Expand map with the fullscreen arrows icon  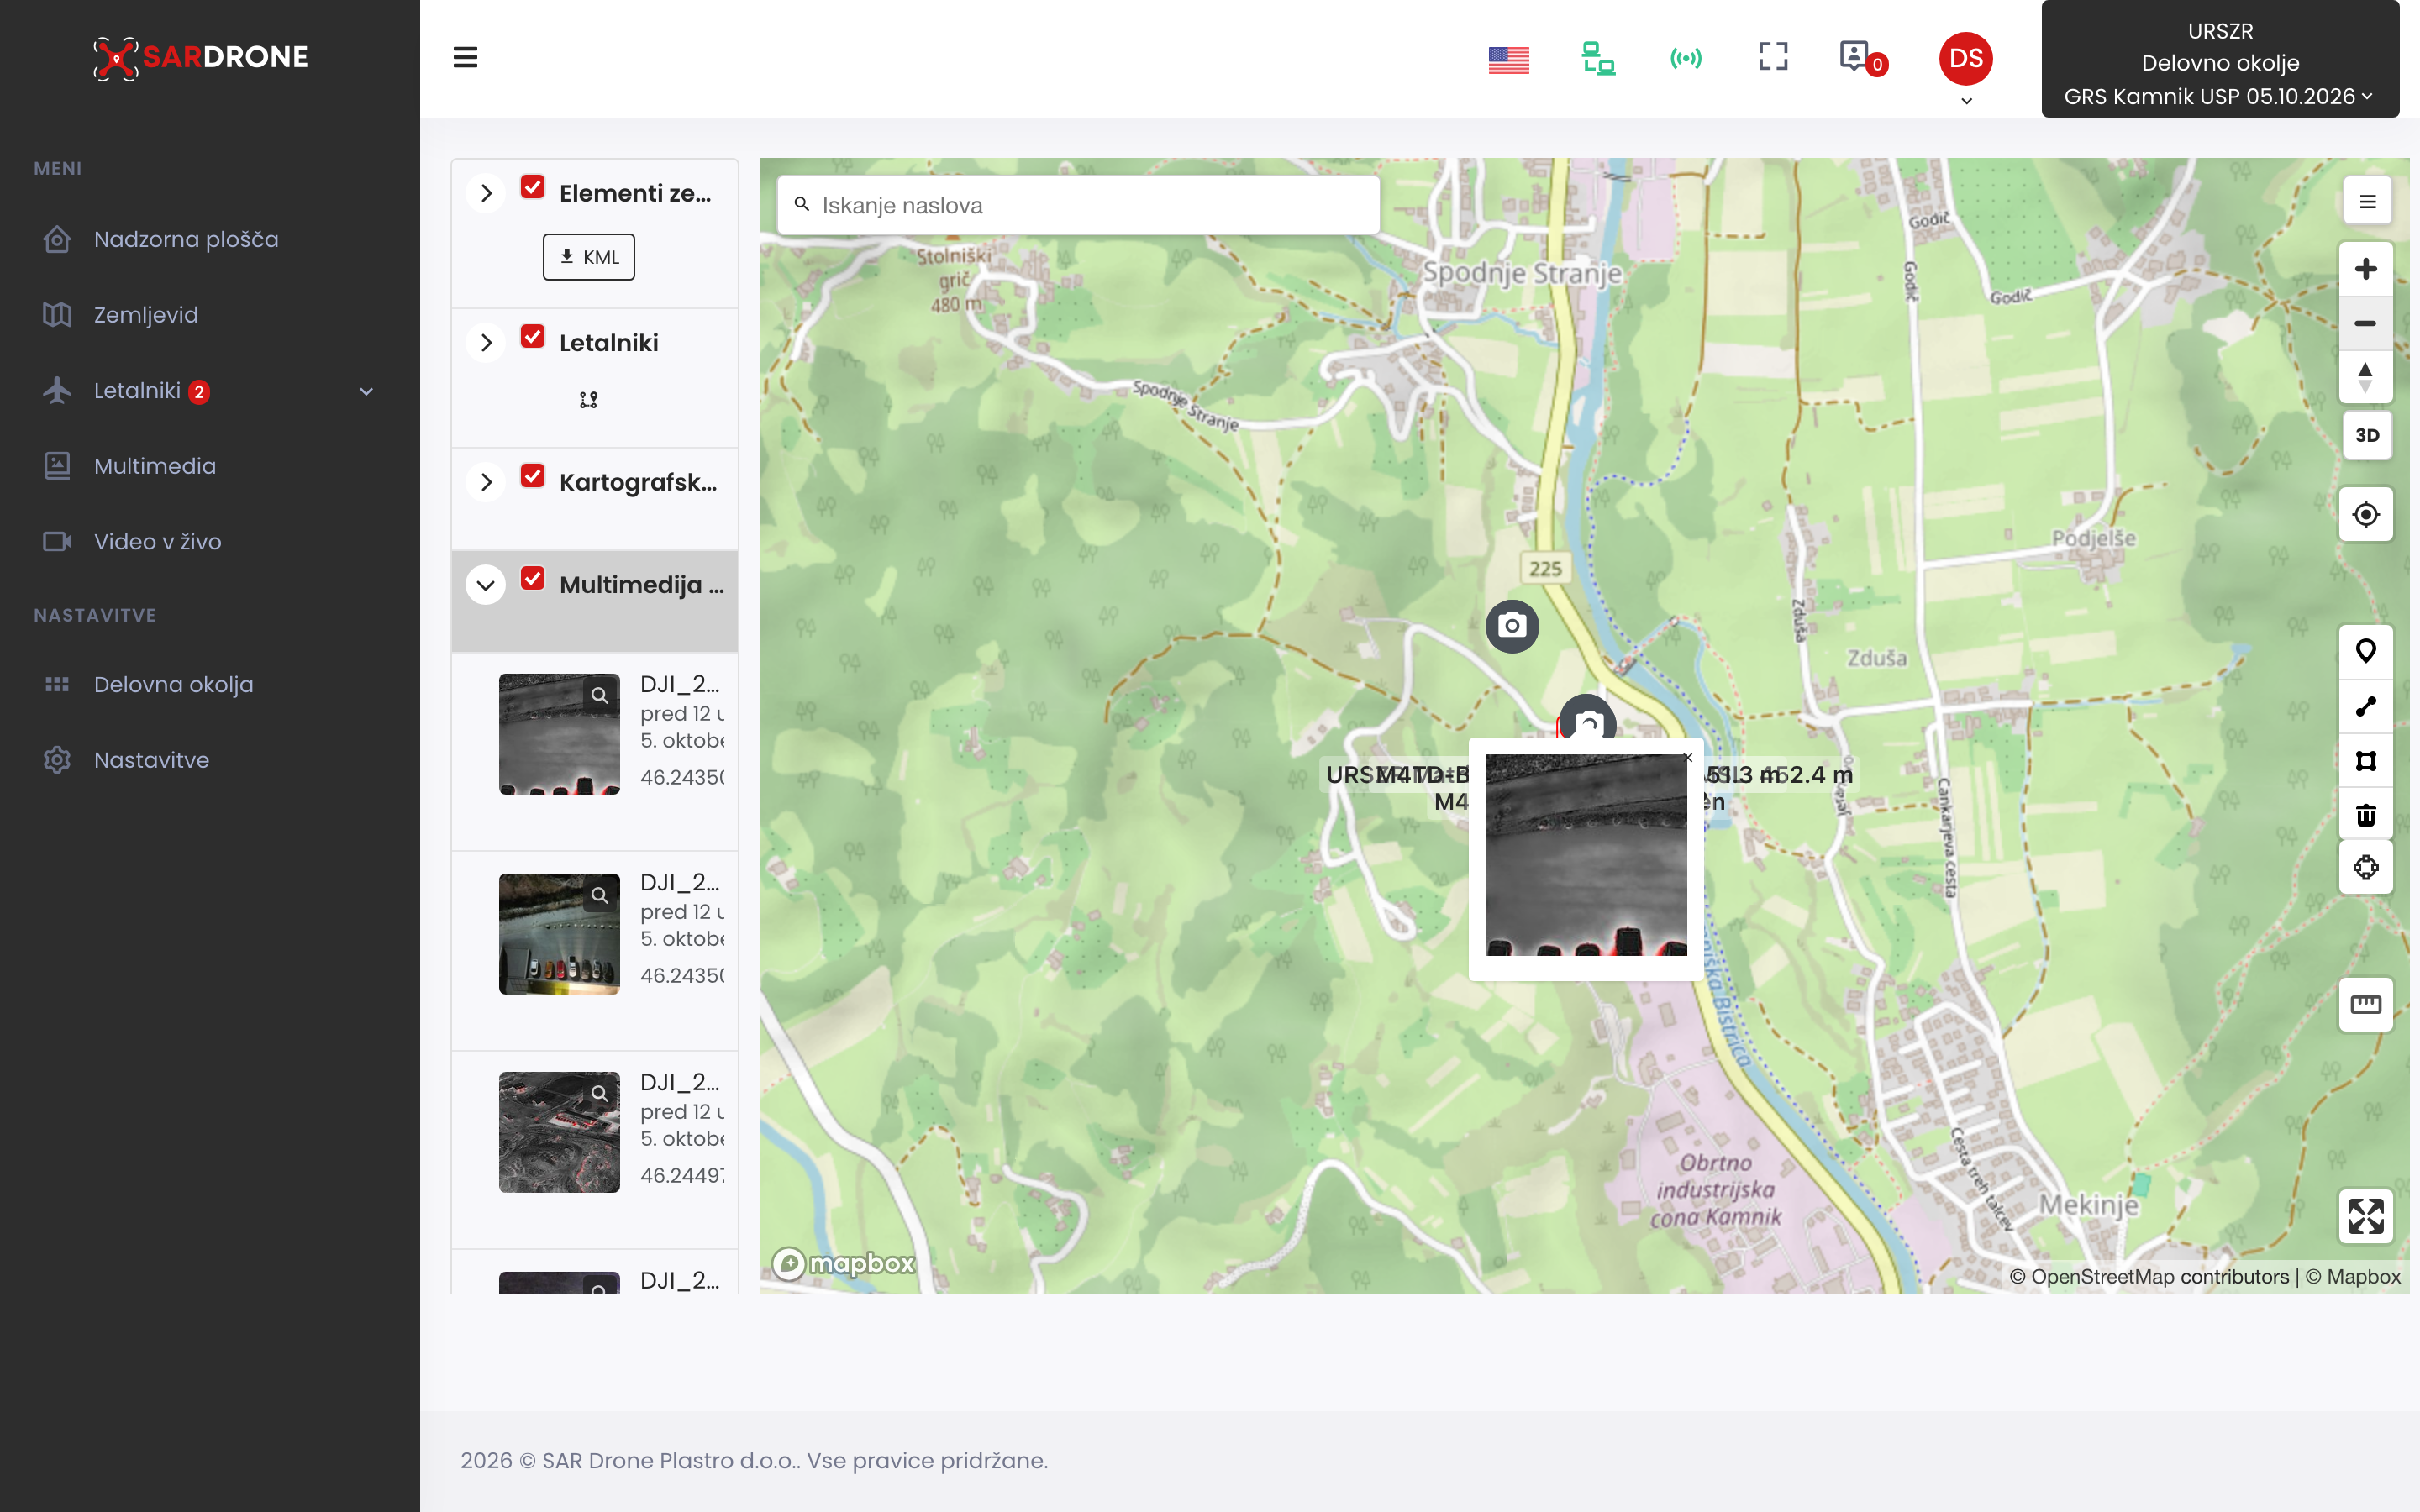2365,1216
